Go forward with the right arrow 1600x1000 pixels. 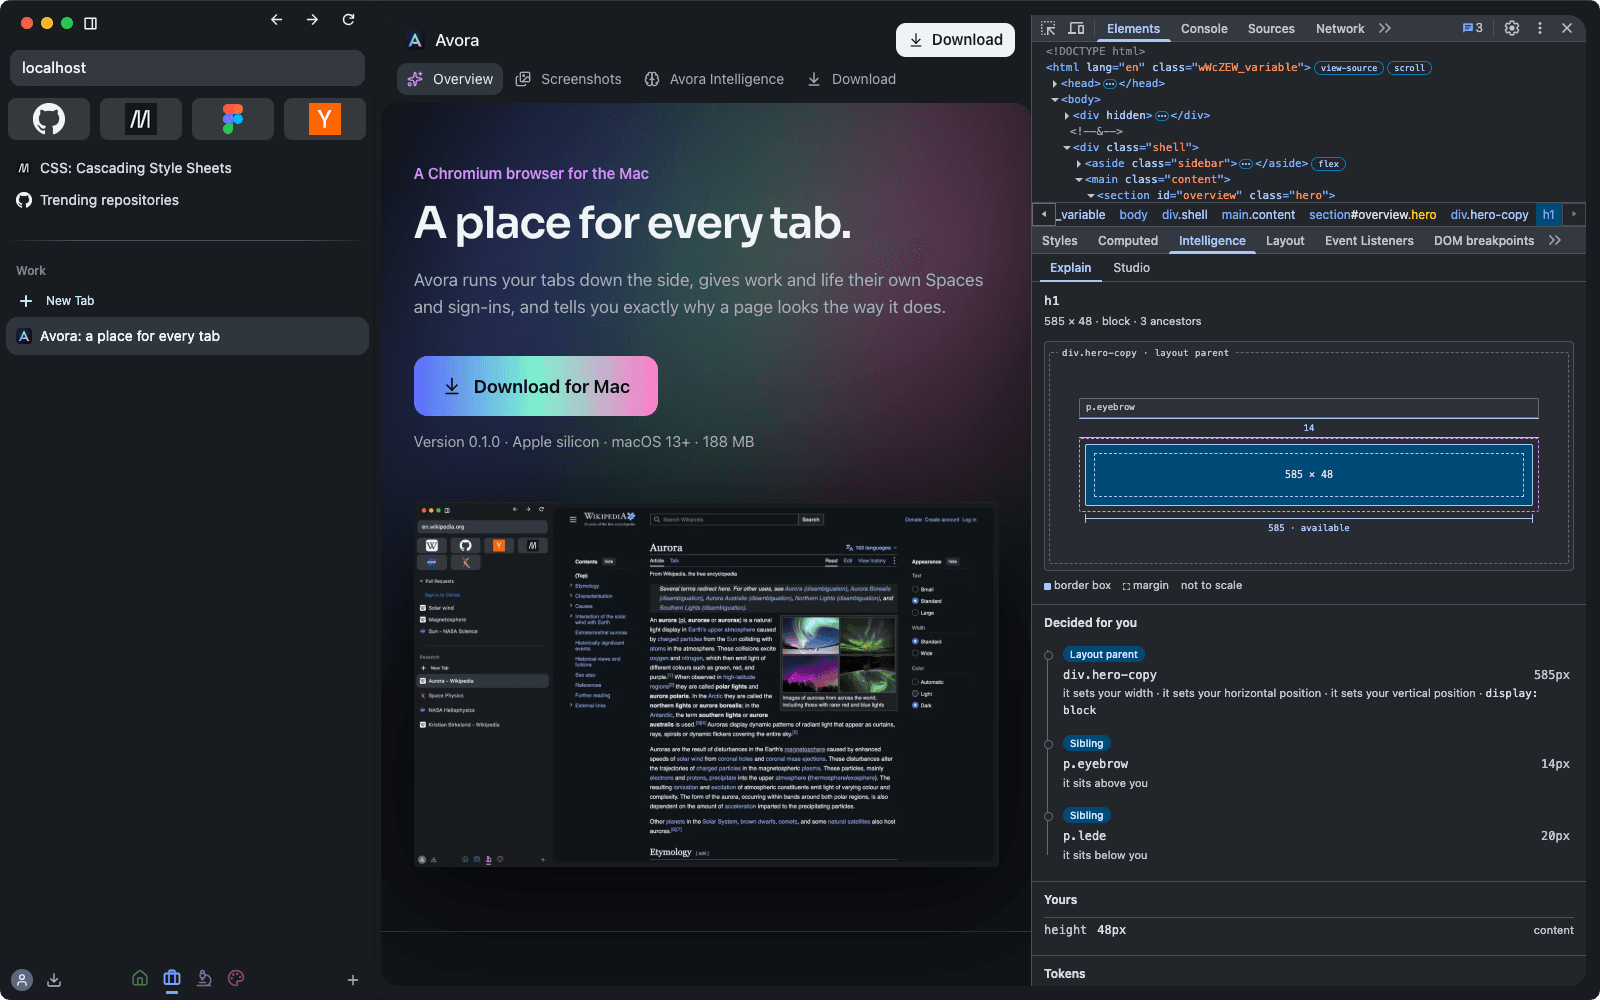coord(313,20)
